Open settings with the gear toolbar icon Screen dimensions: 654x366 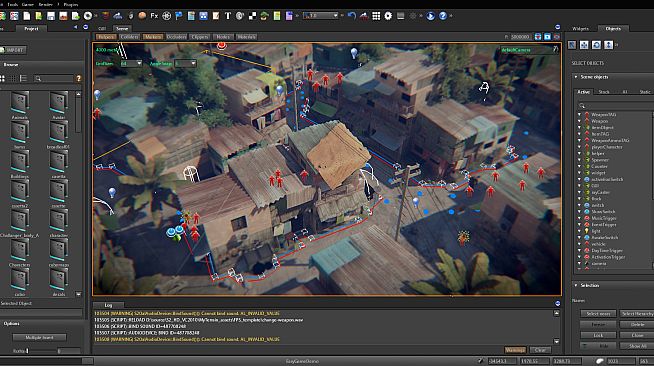click(x=388, y=16)
